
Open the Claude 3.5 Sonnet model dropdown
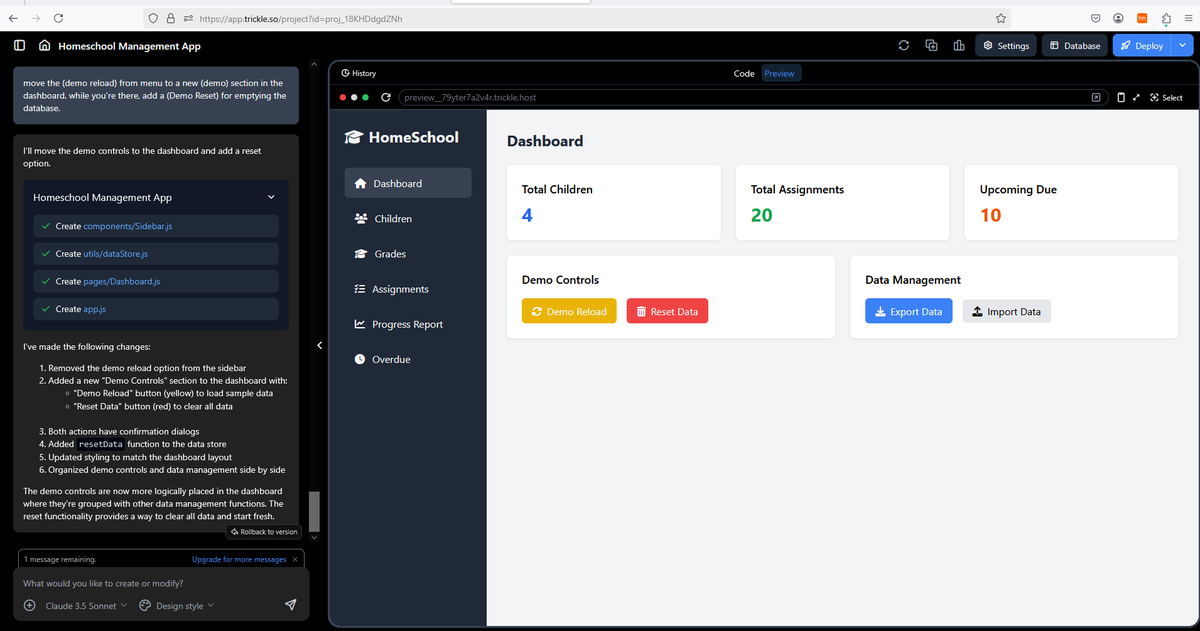(x=86, y=605)
